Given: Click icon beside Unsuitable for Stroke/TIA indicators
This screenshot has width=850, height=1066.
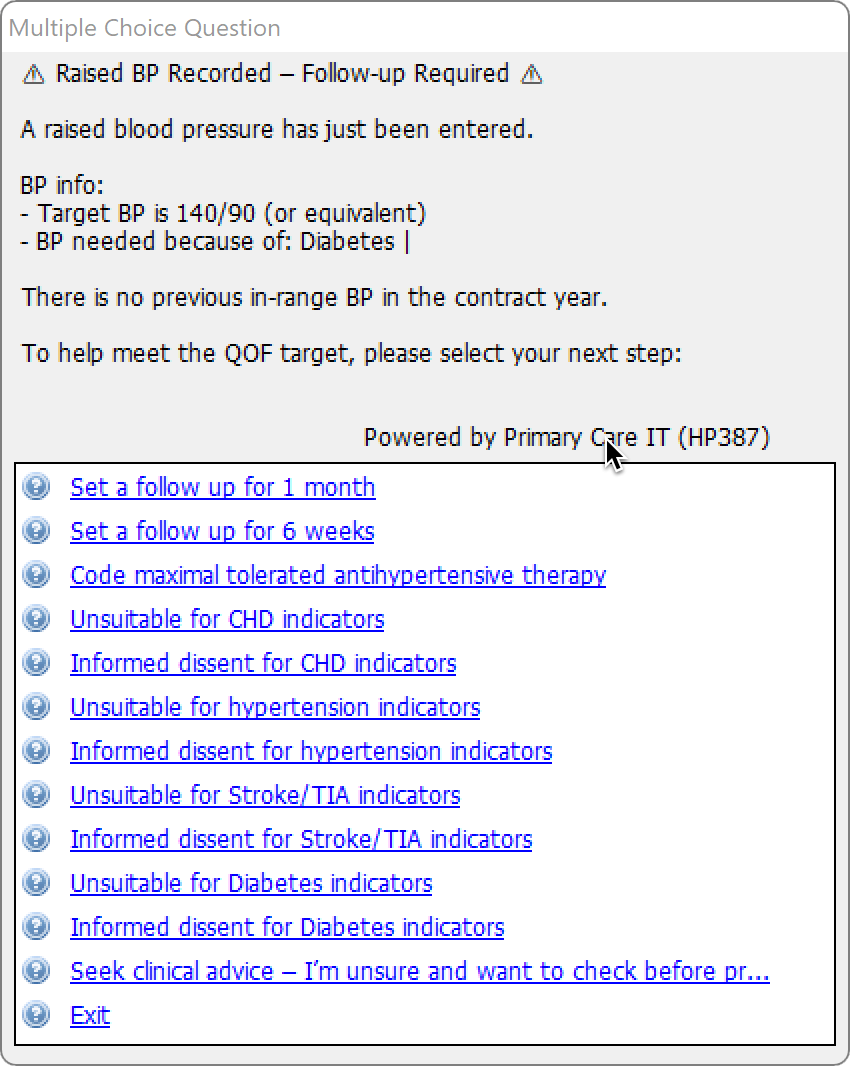Looking at the screenshot, I should tap(36, 795).
